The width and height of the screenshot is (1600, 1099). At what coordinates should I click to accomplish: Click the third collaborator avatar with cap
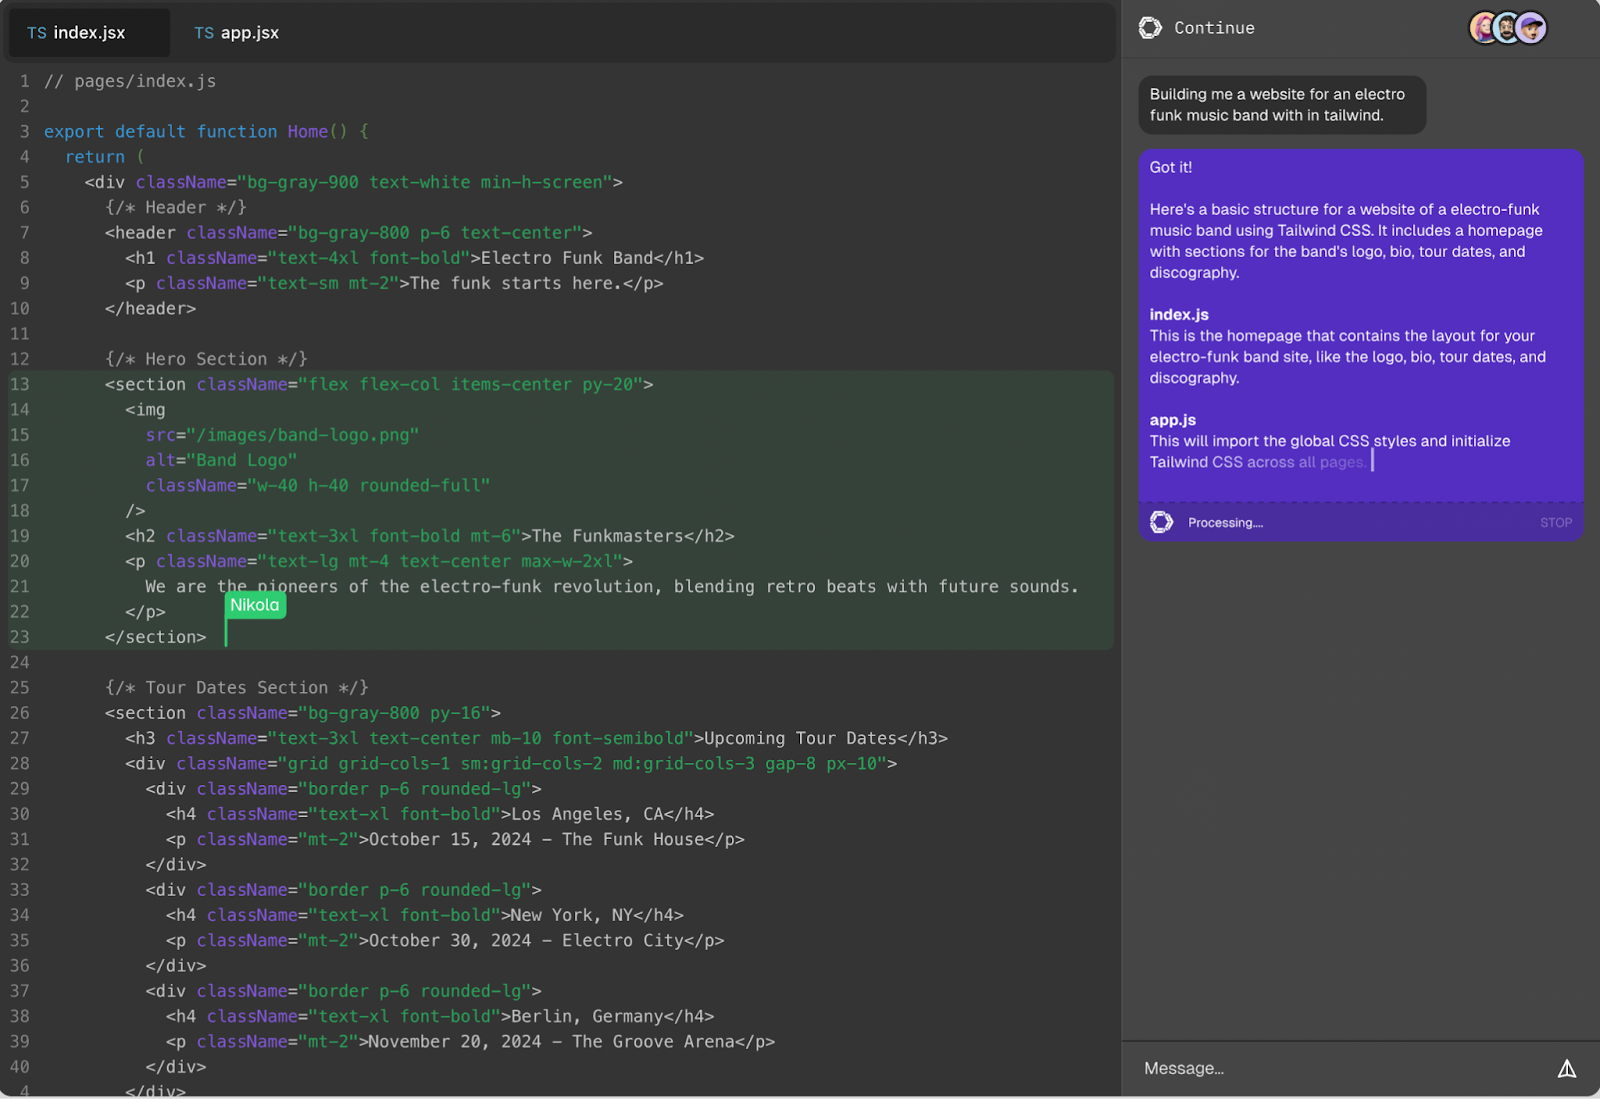(x=1531, y=28)
